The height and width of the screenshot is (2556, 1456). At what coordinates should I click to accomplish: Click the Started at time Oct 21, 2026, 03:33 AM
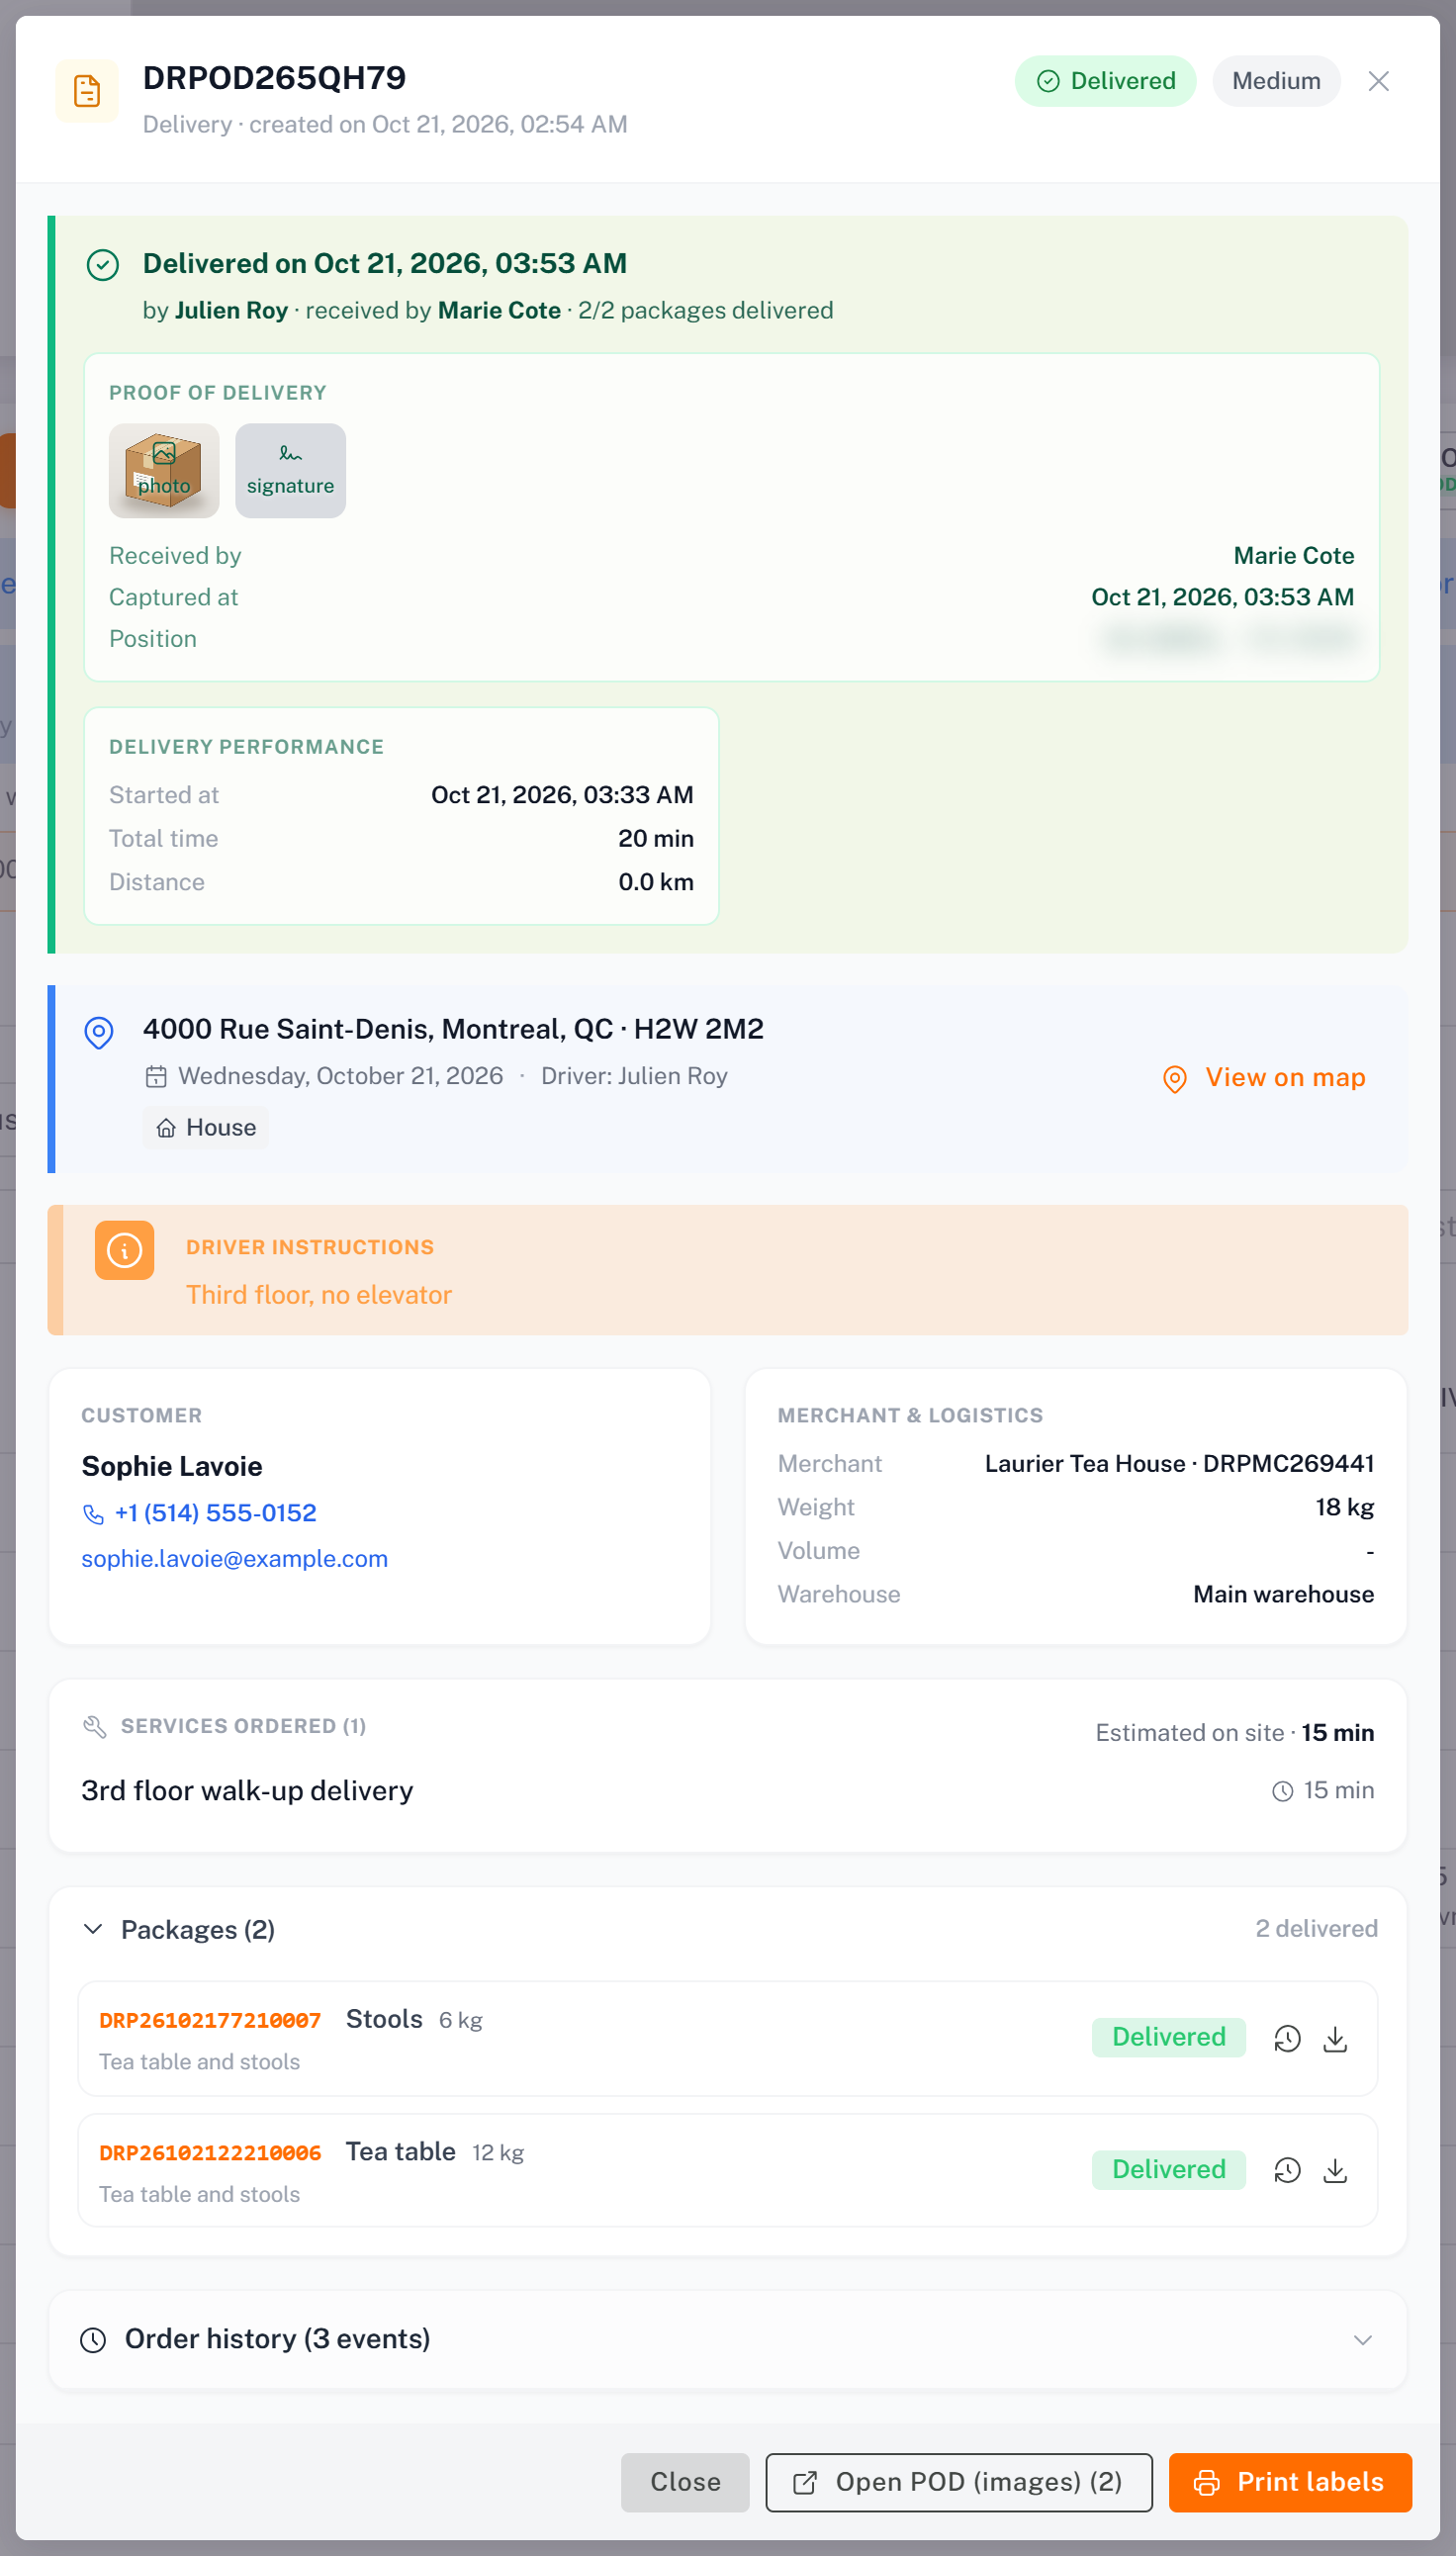point(562,795)
